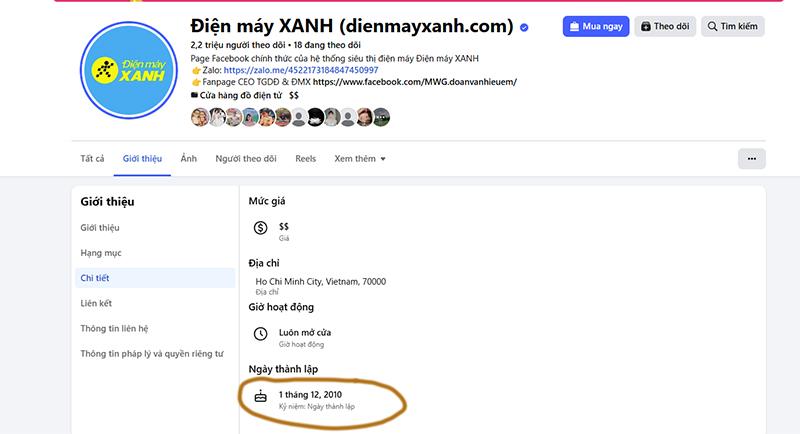The width and height of the screenshot is (800, 434).
Task: Select Hạng mục in the sidebar
Action: (101, 253)
